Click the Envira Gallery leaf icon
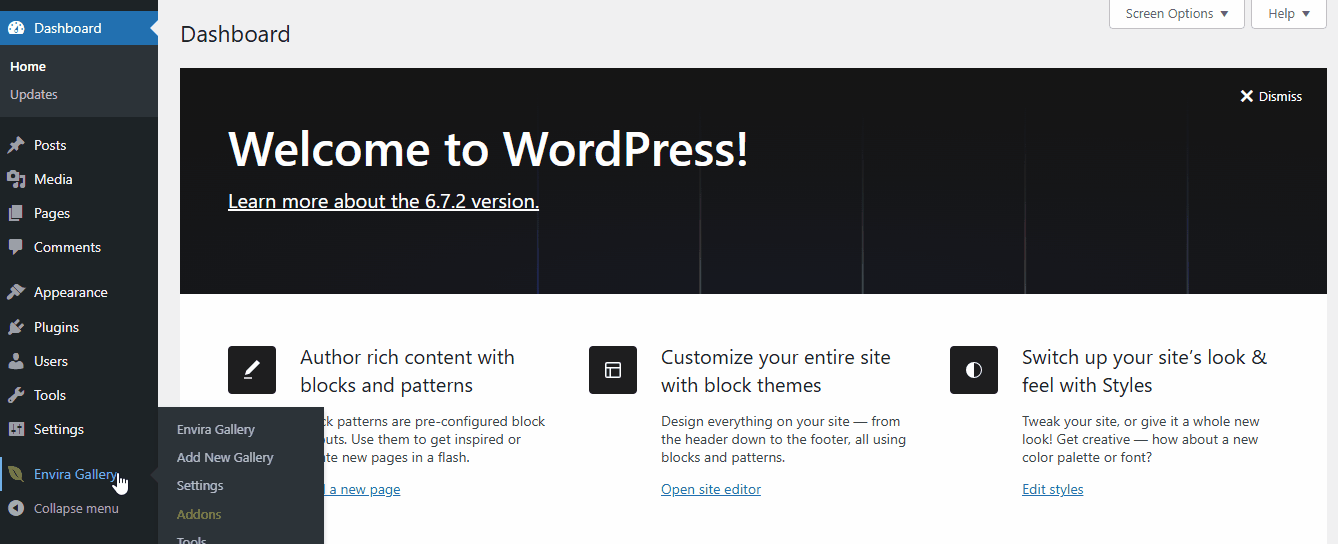The height and width of the screenshot is (544, 1338). (16, 474)
